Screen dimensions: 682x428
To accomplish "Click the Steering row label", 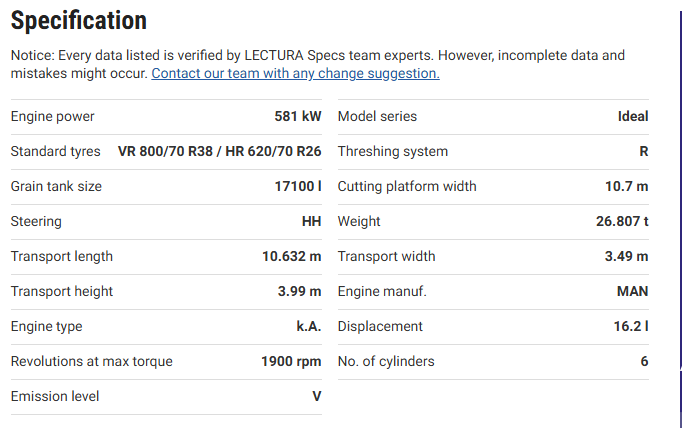I will point(36,221).
